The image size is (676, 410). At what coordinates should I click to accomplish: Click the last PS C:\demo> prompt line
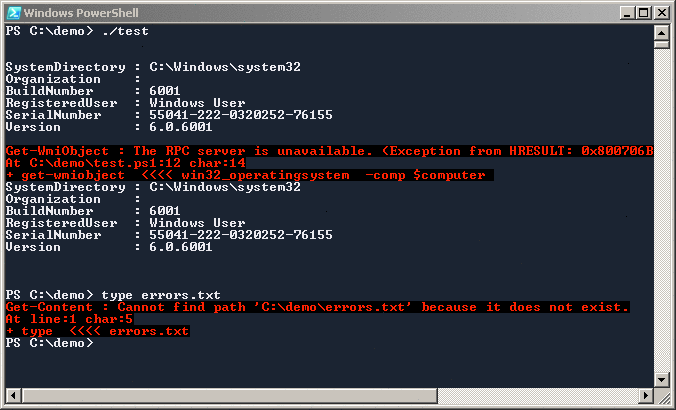click(x=48, y=343)
